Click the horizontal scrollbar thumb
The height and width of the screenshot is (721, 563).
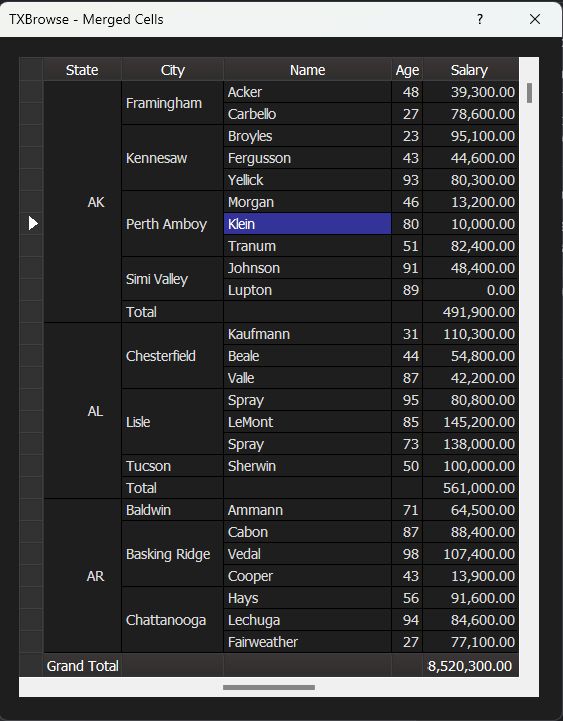coord(269,687)
